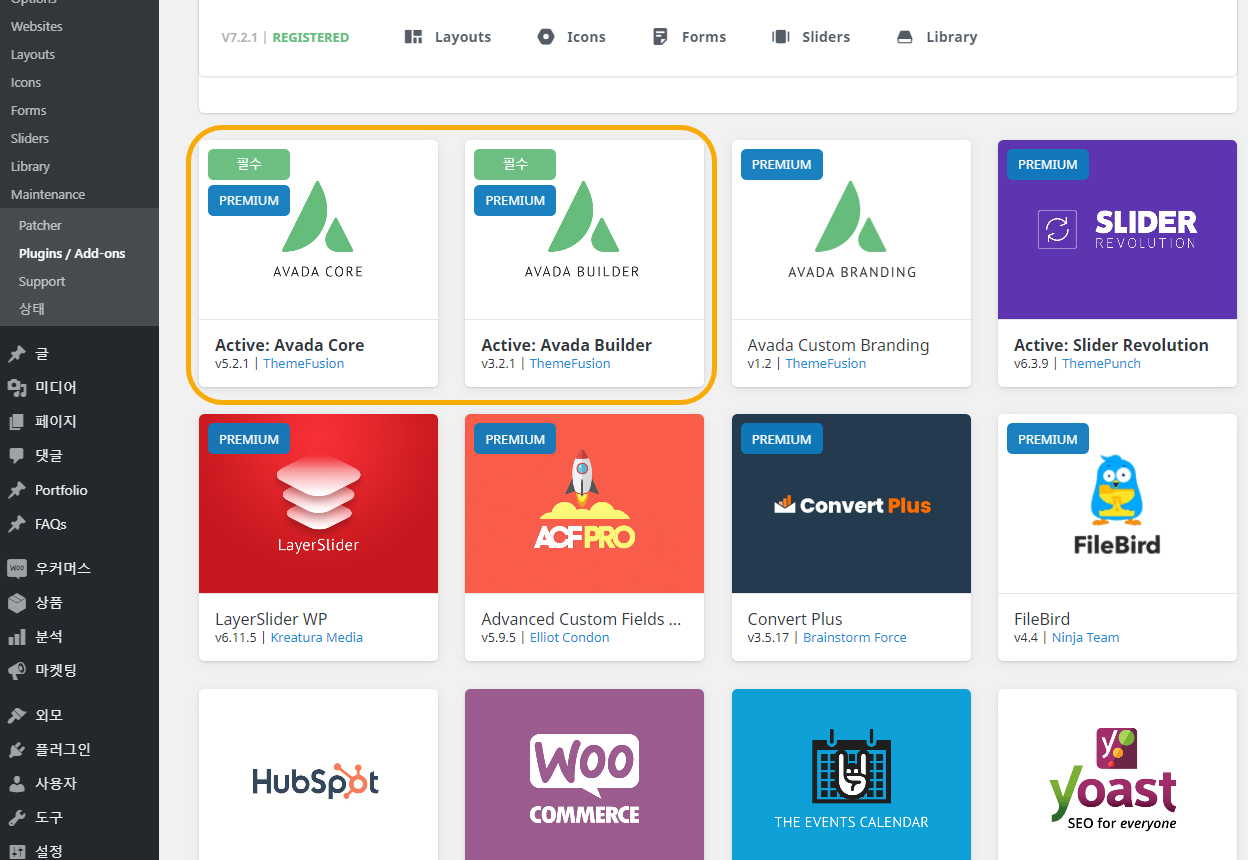Click the Icons hexagon icon in header

coord(546,37)
